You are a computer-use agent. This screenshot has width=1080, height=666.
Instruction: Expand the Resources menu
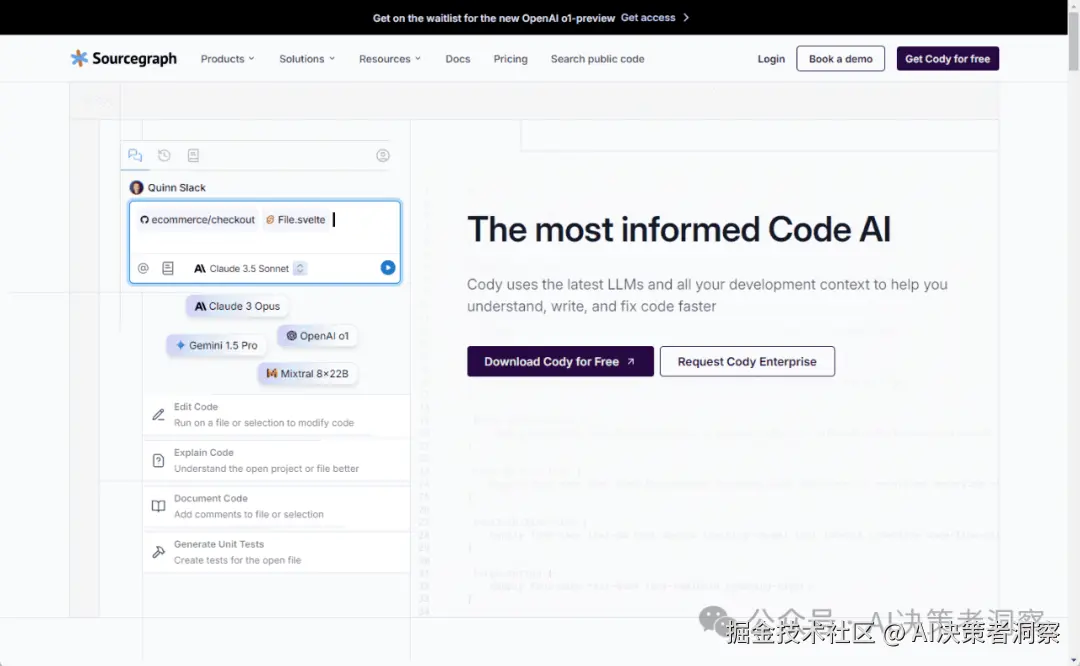pyautogui.click(x=390, y=59)
